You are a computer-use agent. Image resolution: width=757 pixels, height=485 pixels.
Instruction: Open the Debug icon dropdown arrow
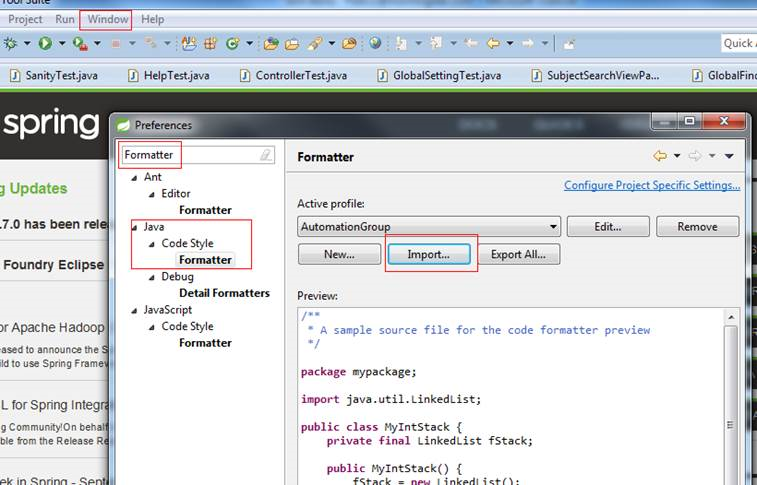[x=27, y=43]
